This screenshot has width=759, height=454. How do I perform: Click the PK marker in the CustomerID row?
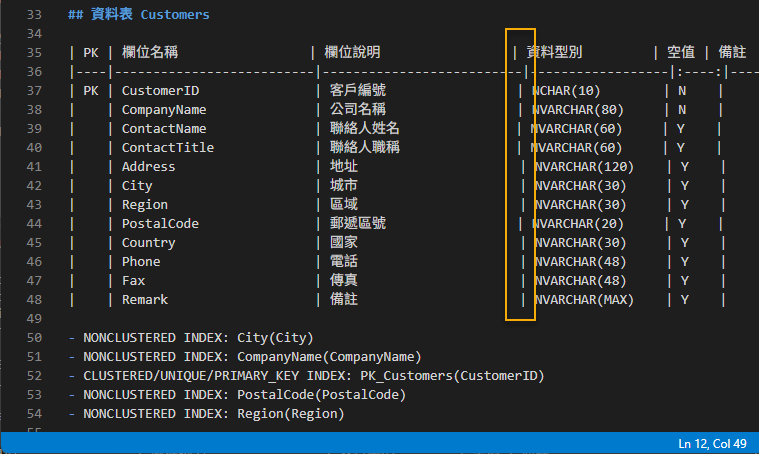[90, 90]
